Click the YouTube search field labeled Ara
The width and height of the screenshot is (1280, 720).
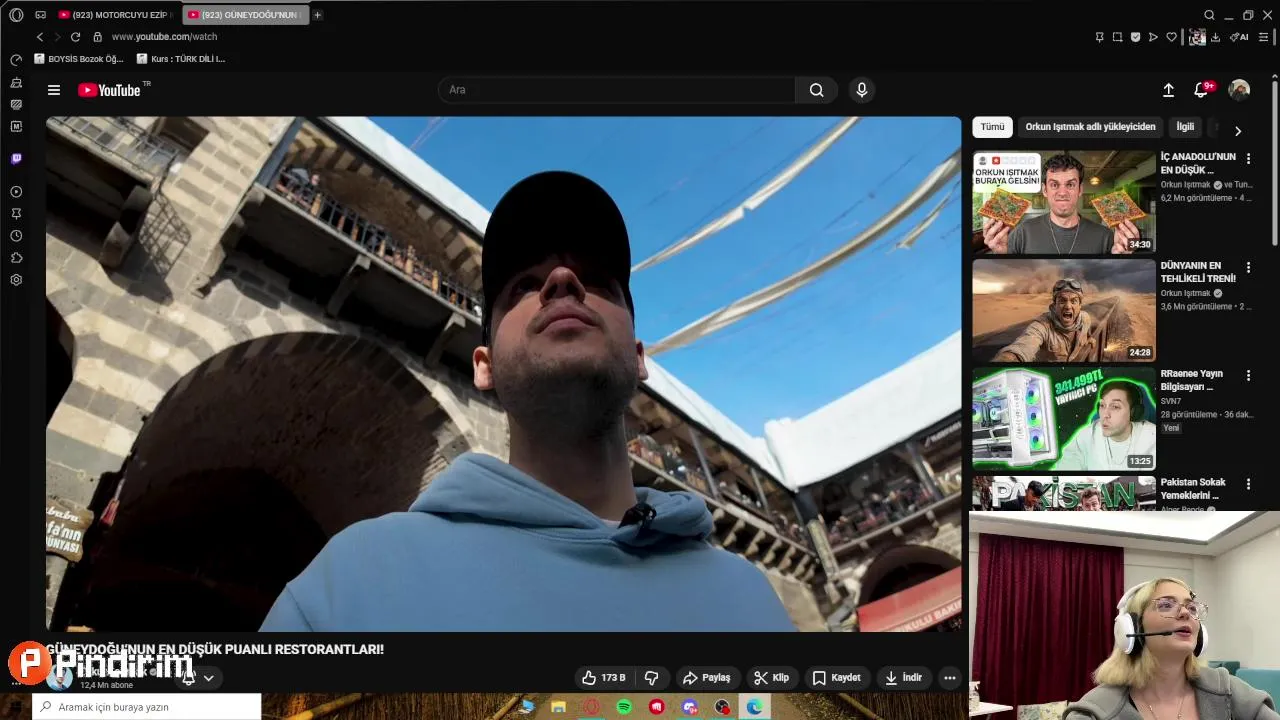pyautogui.click(x=617, y=90)
